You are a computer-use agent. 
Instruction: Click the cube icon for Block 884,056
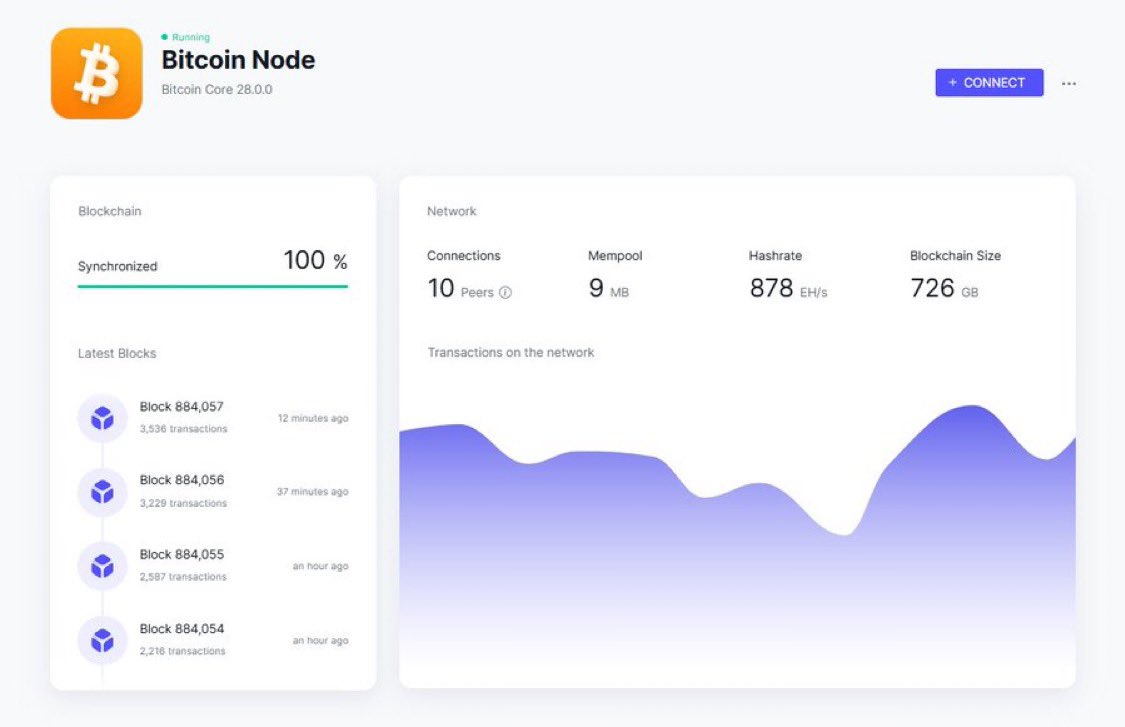101,491
